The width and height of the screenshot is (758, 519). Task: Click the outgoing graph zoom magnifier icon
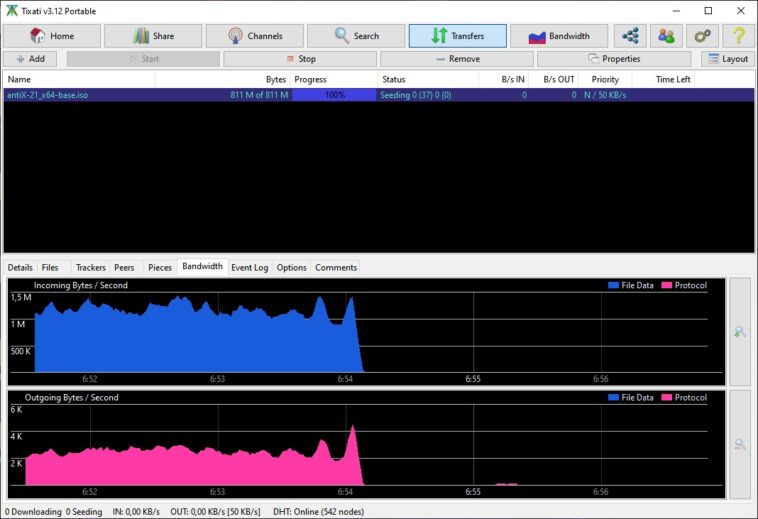click(740, 444)
